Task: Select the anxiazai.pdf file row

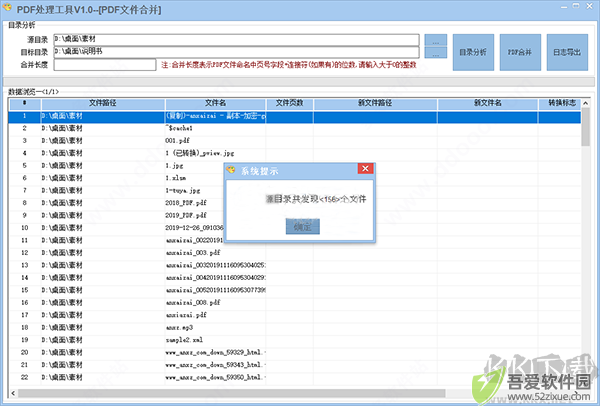Action: click(295, 315)
